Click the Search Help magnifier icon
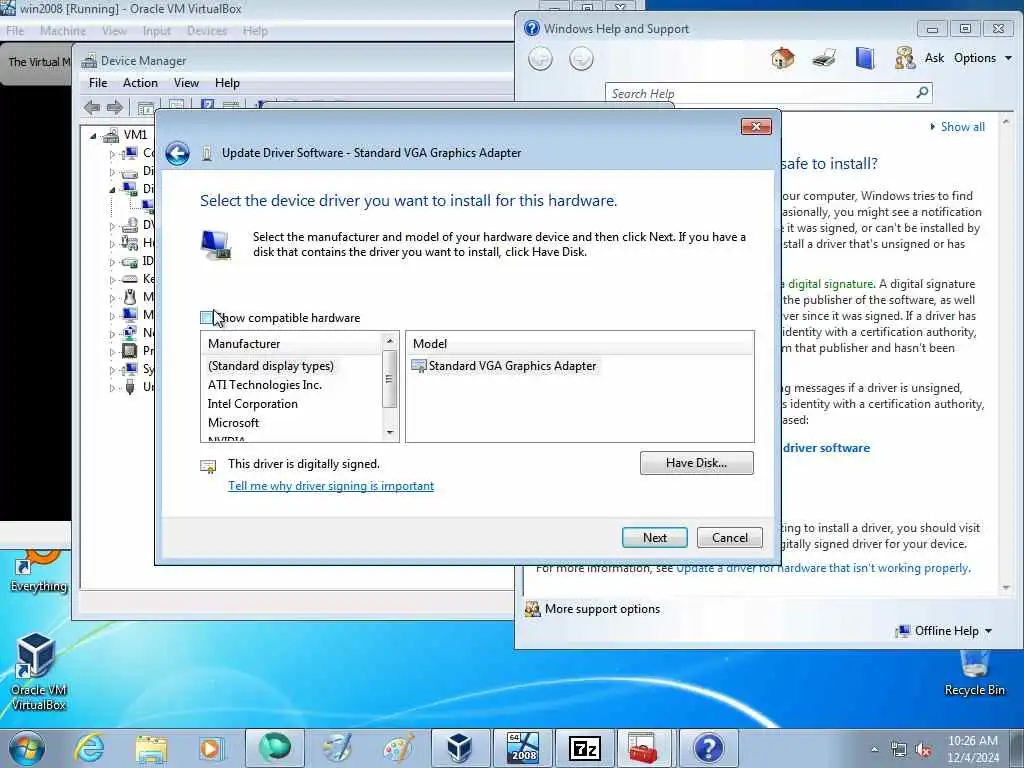 tap(922, 93)
